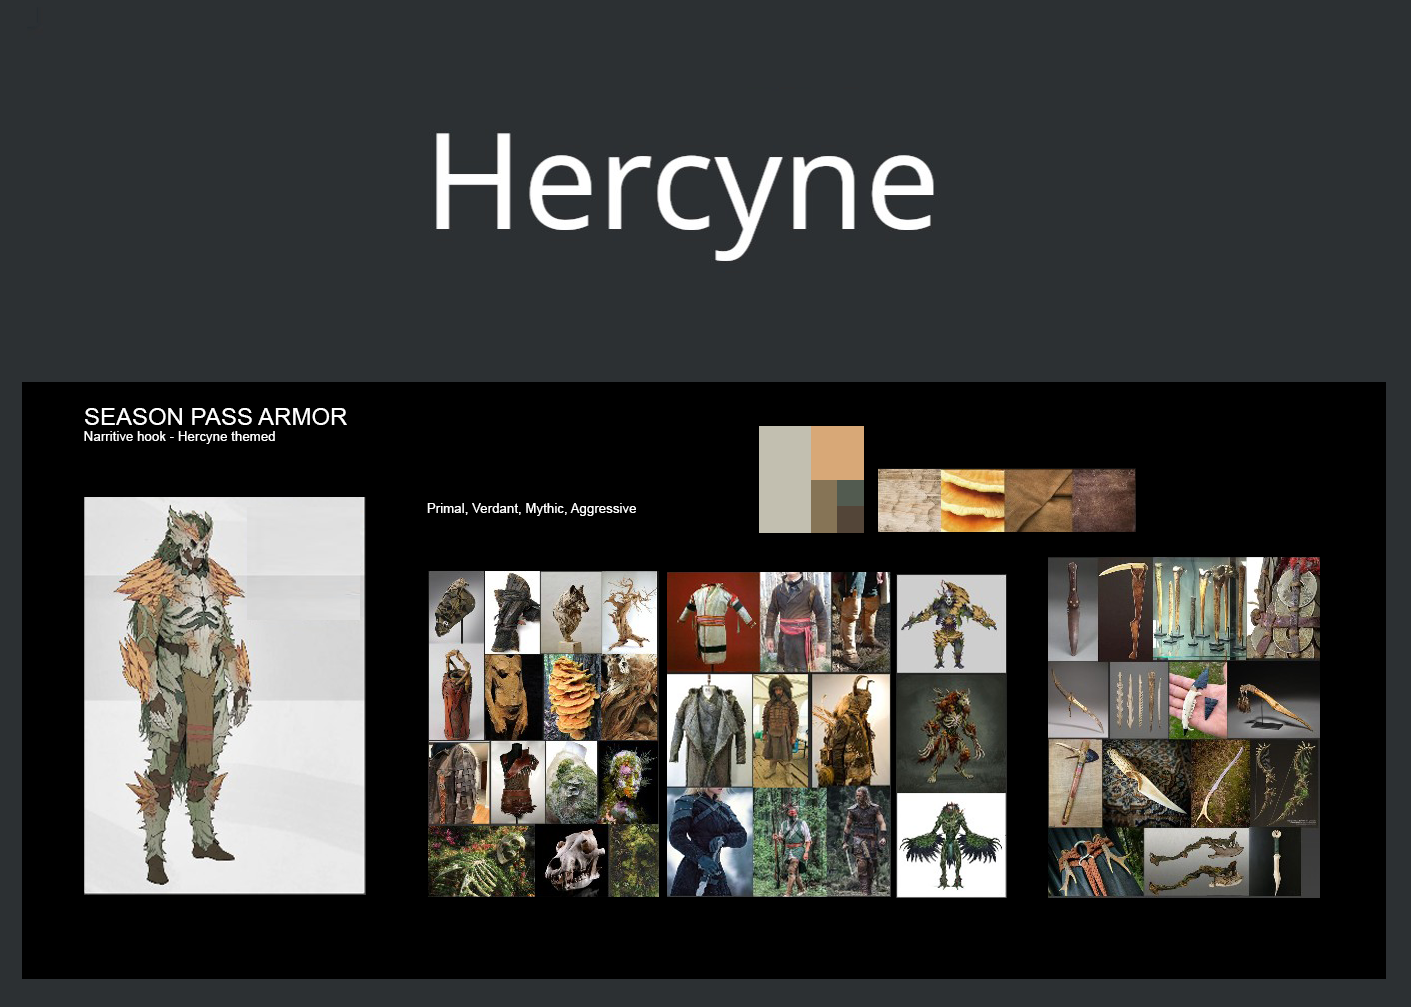Select the Hercyne title text

click(x=683, y=186)
